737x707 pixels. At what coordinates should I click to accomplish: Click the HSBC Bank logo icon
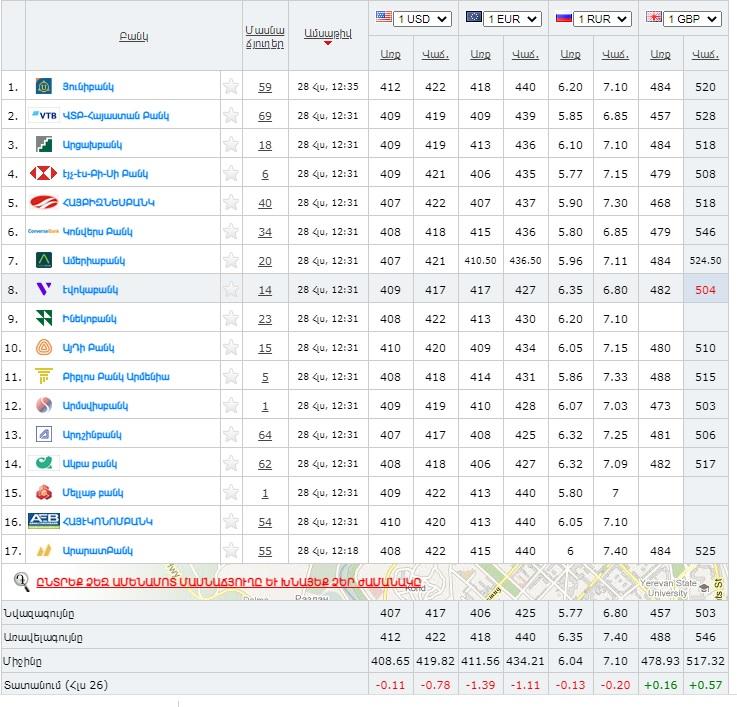pyautogui.click(x=44, y=174)
